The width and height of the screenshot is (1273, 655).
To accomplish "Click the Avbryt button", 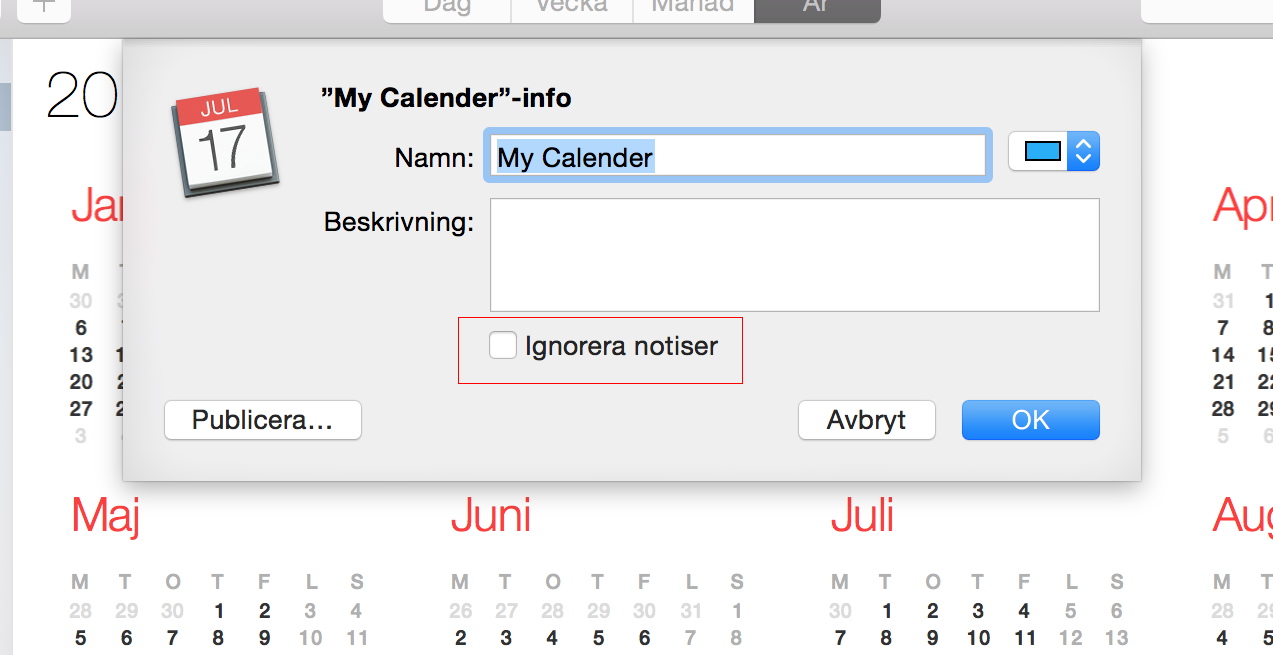I will pyautogui.click(x=867, y=420).
